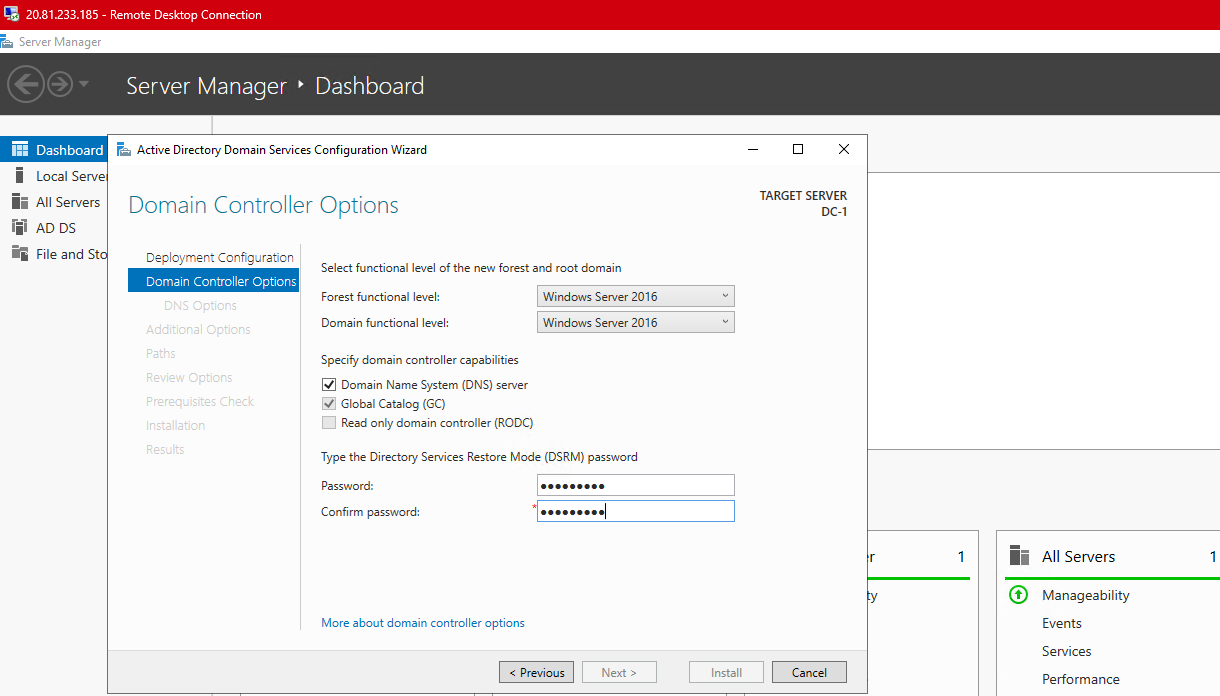Click the Install button

[x=727, y=673]
